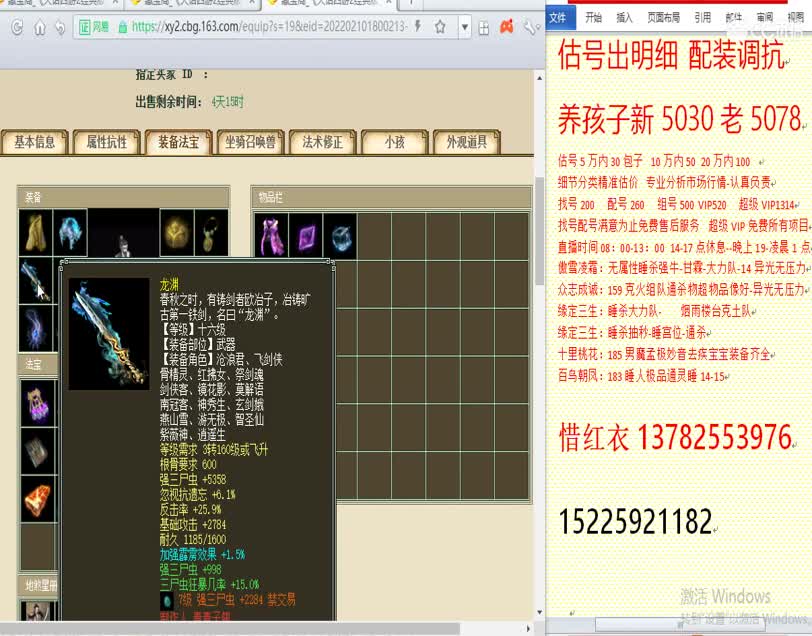This screenshot has height=636, width=812.
Task: Open the 基本信息 tab
Action: (x=35, y=142)
